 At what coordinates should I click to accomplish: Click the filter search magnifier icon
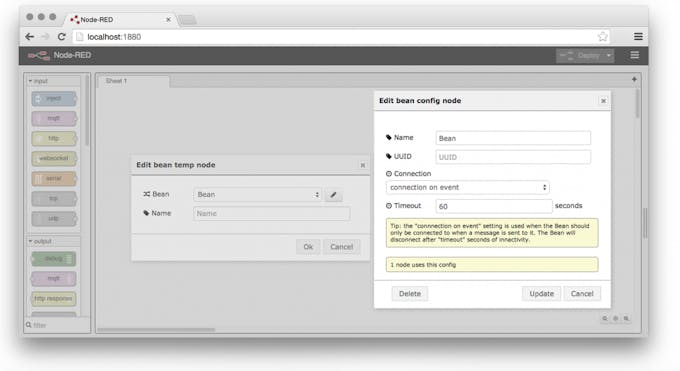pyautogui.click(x=29, y=325)
